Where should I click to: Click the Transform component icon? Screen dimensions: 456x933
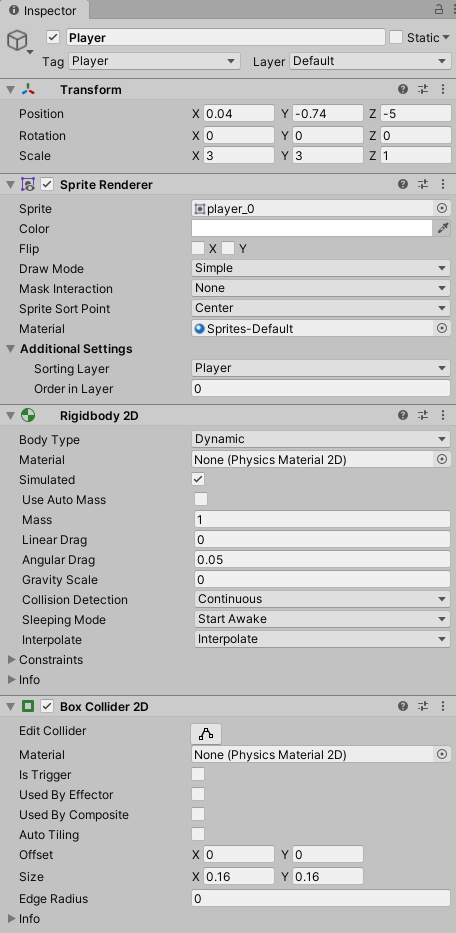[28, 89]
